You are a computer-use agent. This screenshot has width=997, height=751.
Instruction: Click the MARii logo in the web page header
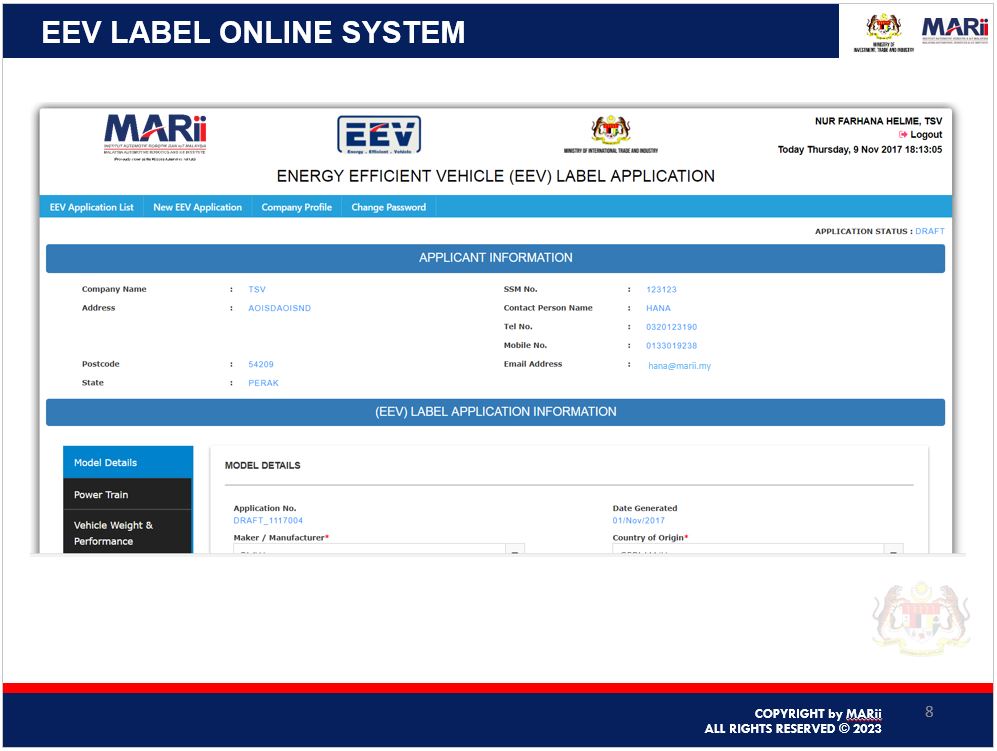coord(155,133)
